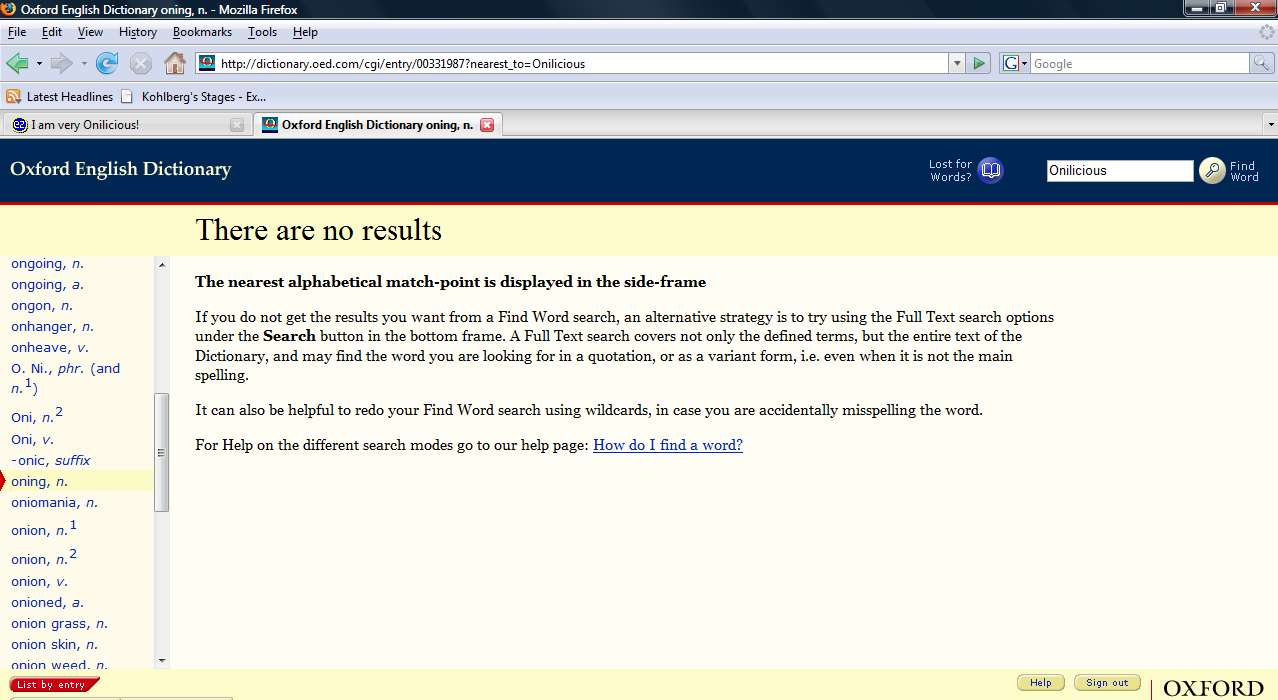Screen dimensions: 1278x700
Task: Open the 'ongon, n.' entry
Action: 42,306
